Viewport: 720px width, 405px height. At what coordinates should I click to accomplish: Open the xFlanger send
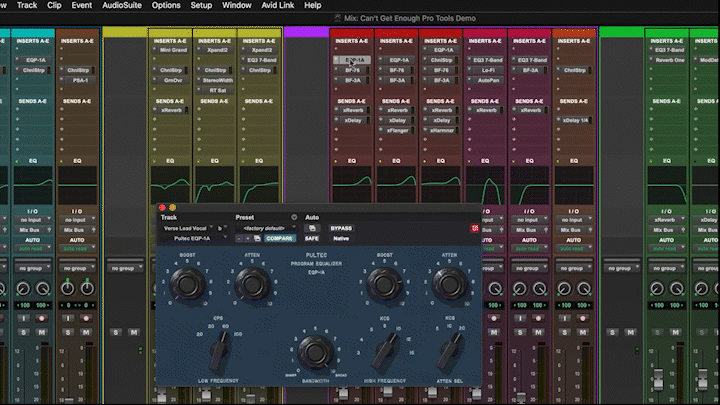coord(399,130)
